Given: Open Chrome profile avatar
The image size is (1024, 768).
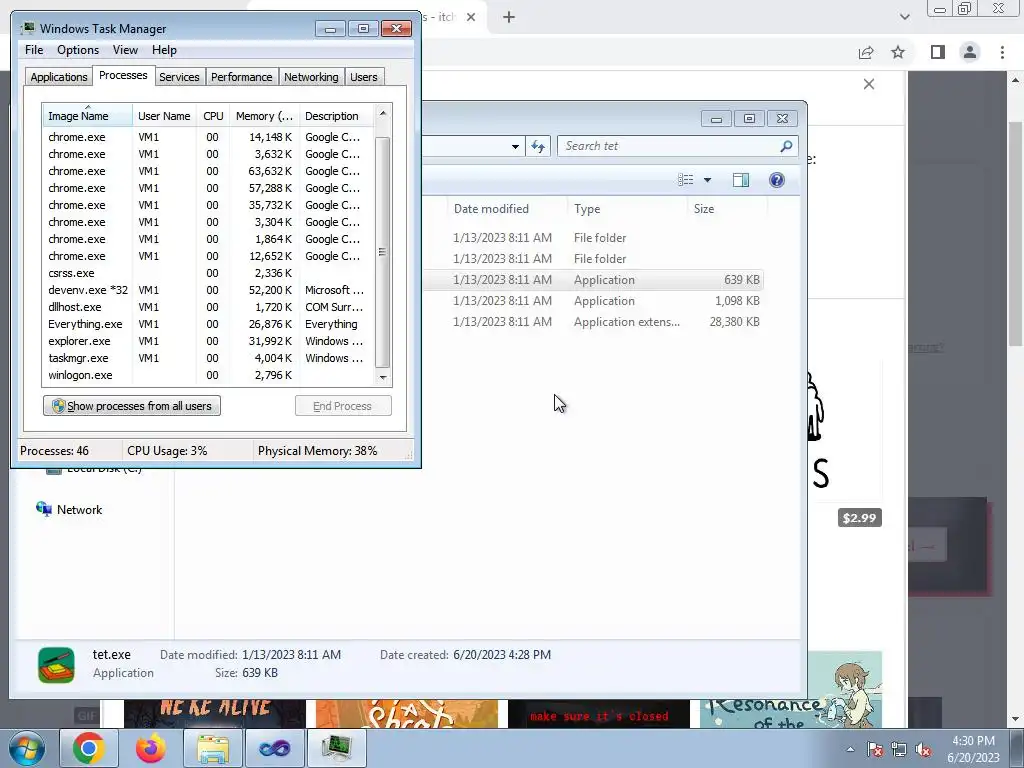Looking at the screenshot, I should 970,52.
